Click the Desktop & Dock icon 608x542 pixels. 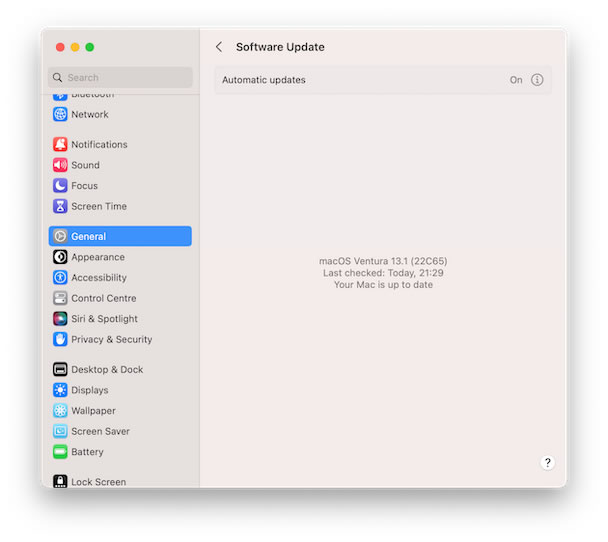(x=60, y=369)
